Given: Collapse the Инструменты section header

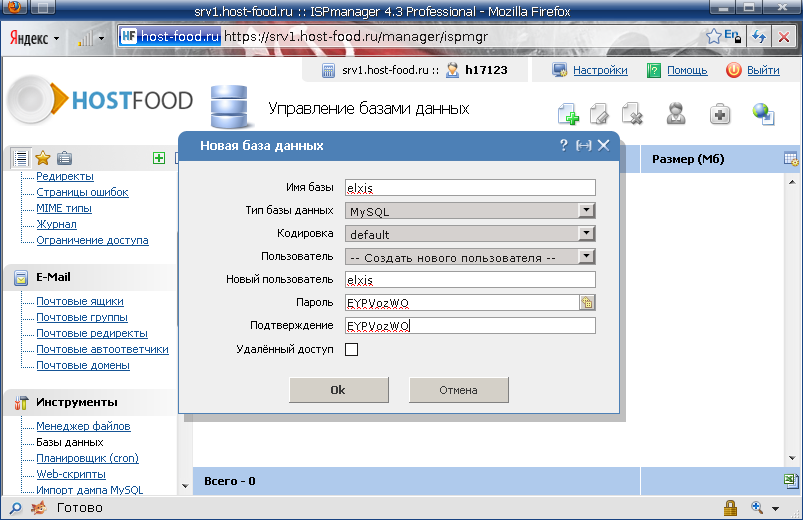Looking at the screenshot, I should (x=91, y=402).
